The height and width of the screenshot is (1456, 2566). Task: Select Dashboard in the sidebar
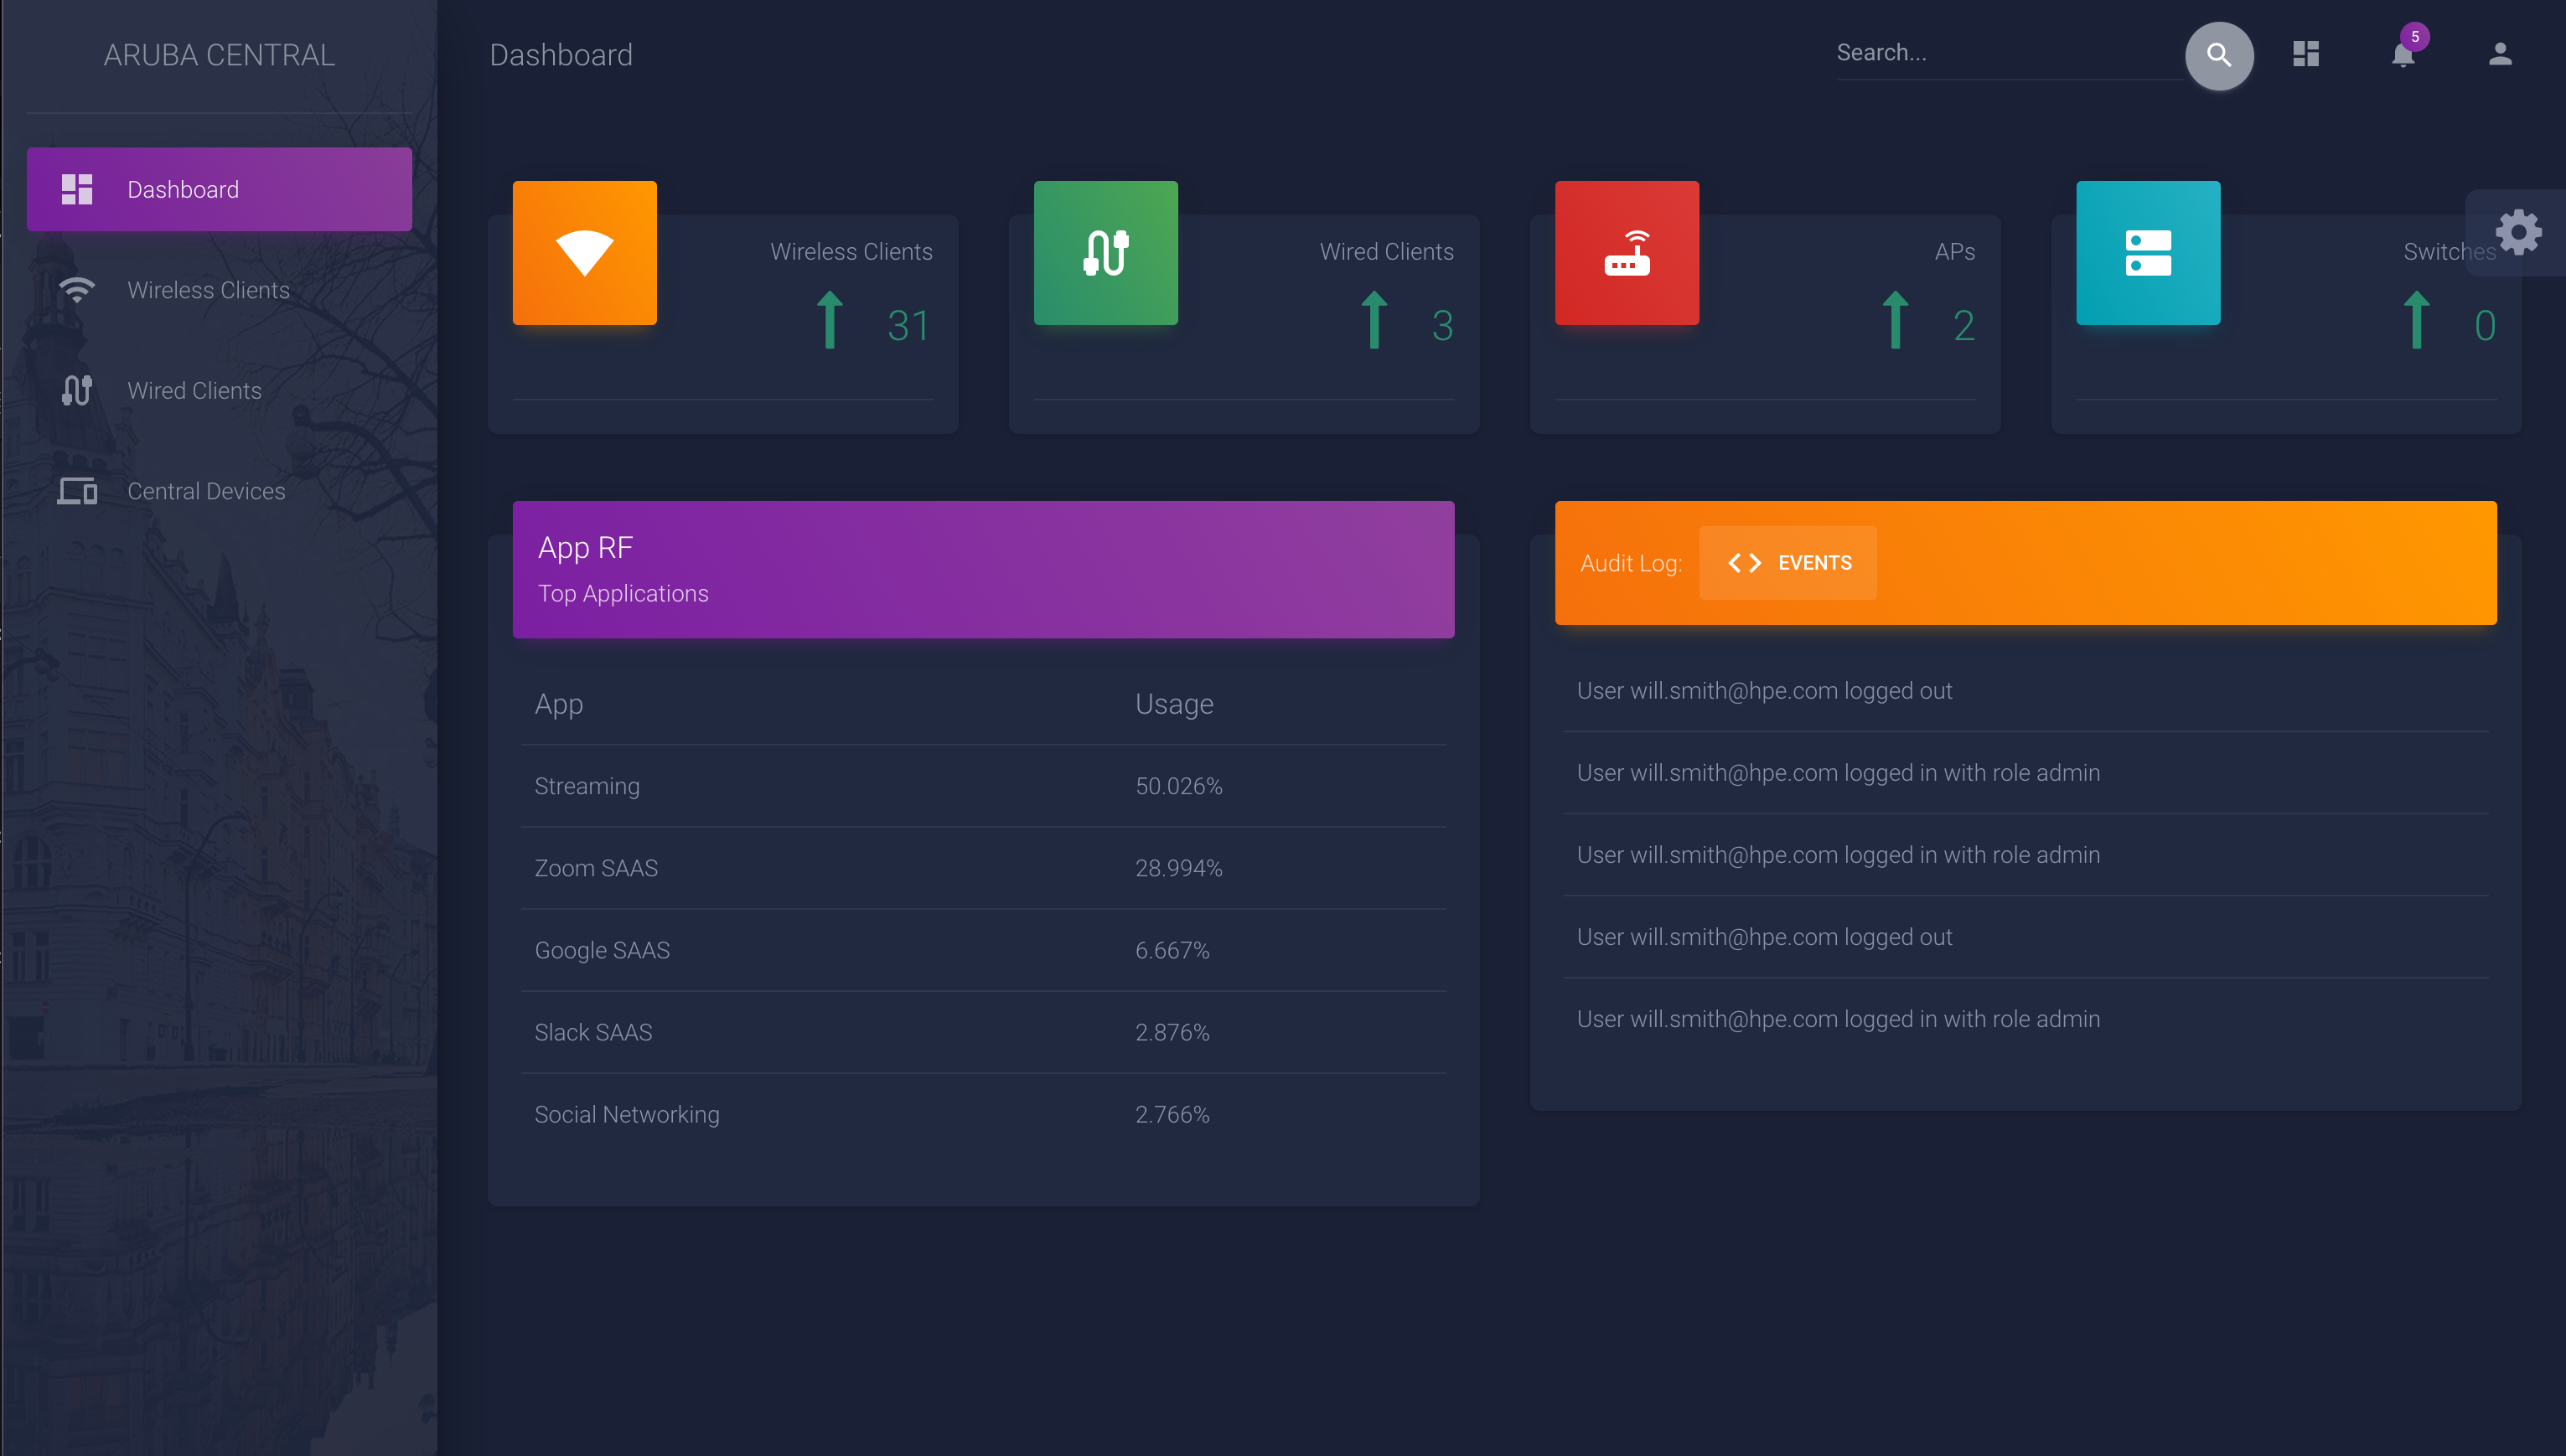(183, 189)
